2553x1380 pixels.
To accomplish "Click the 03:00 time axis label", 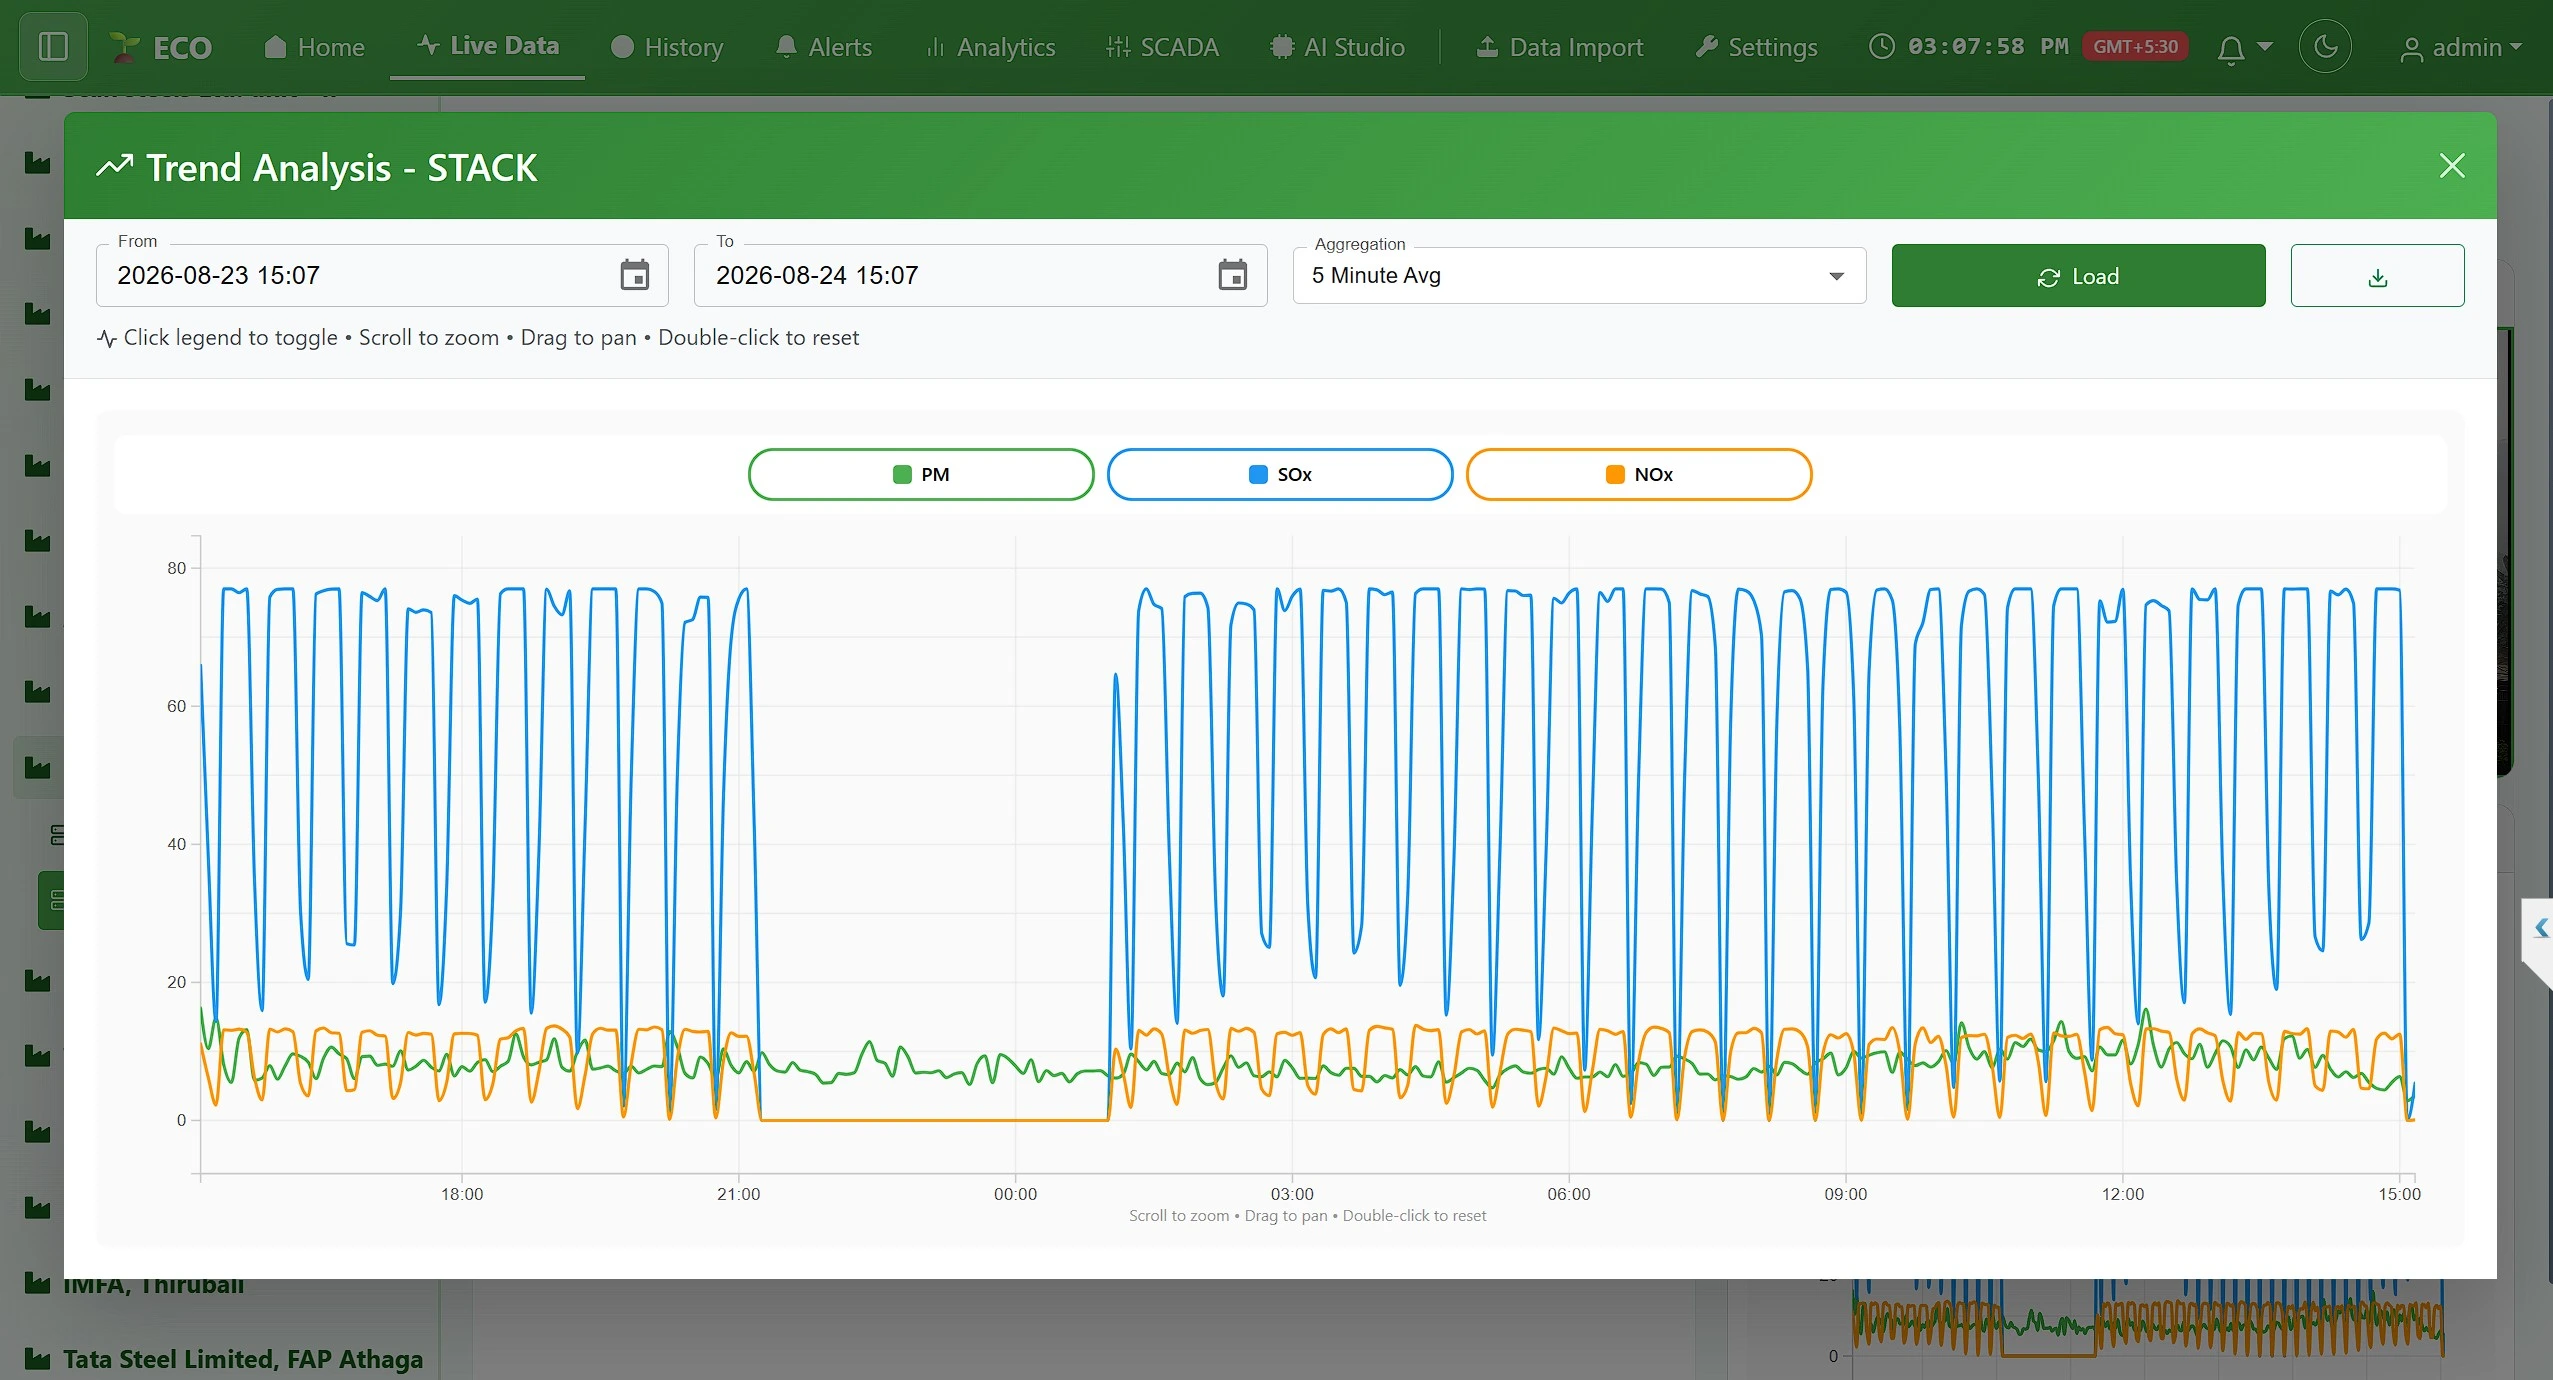I will pos(1292,1194).
